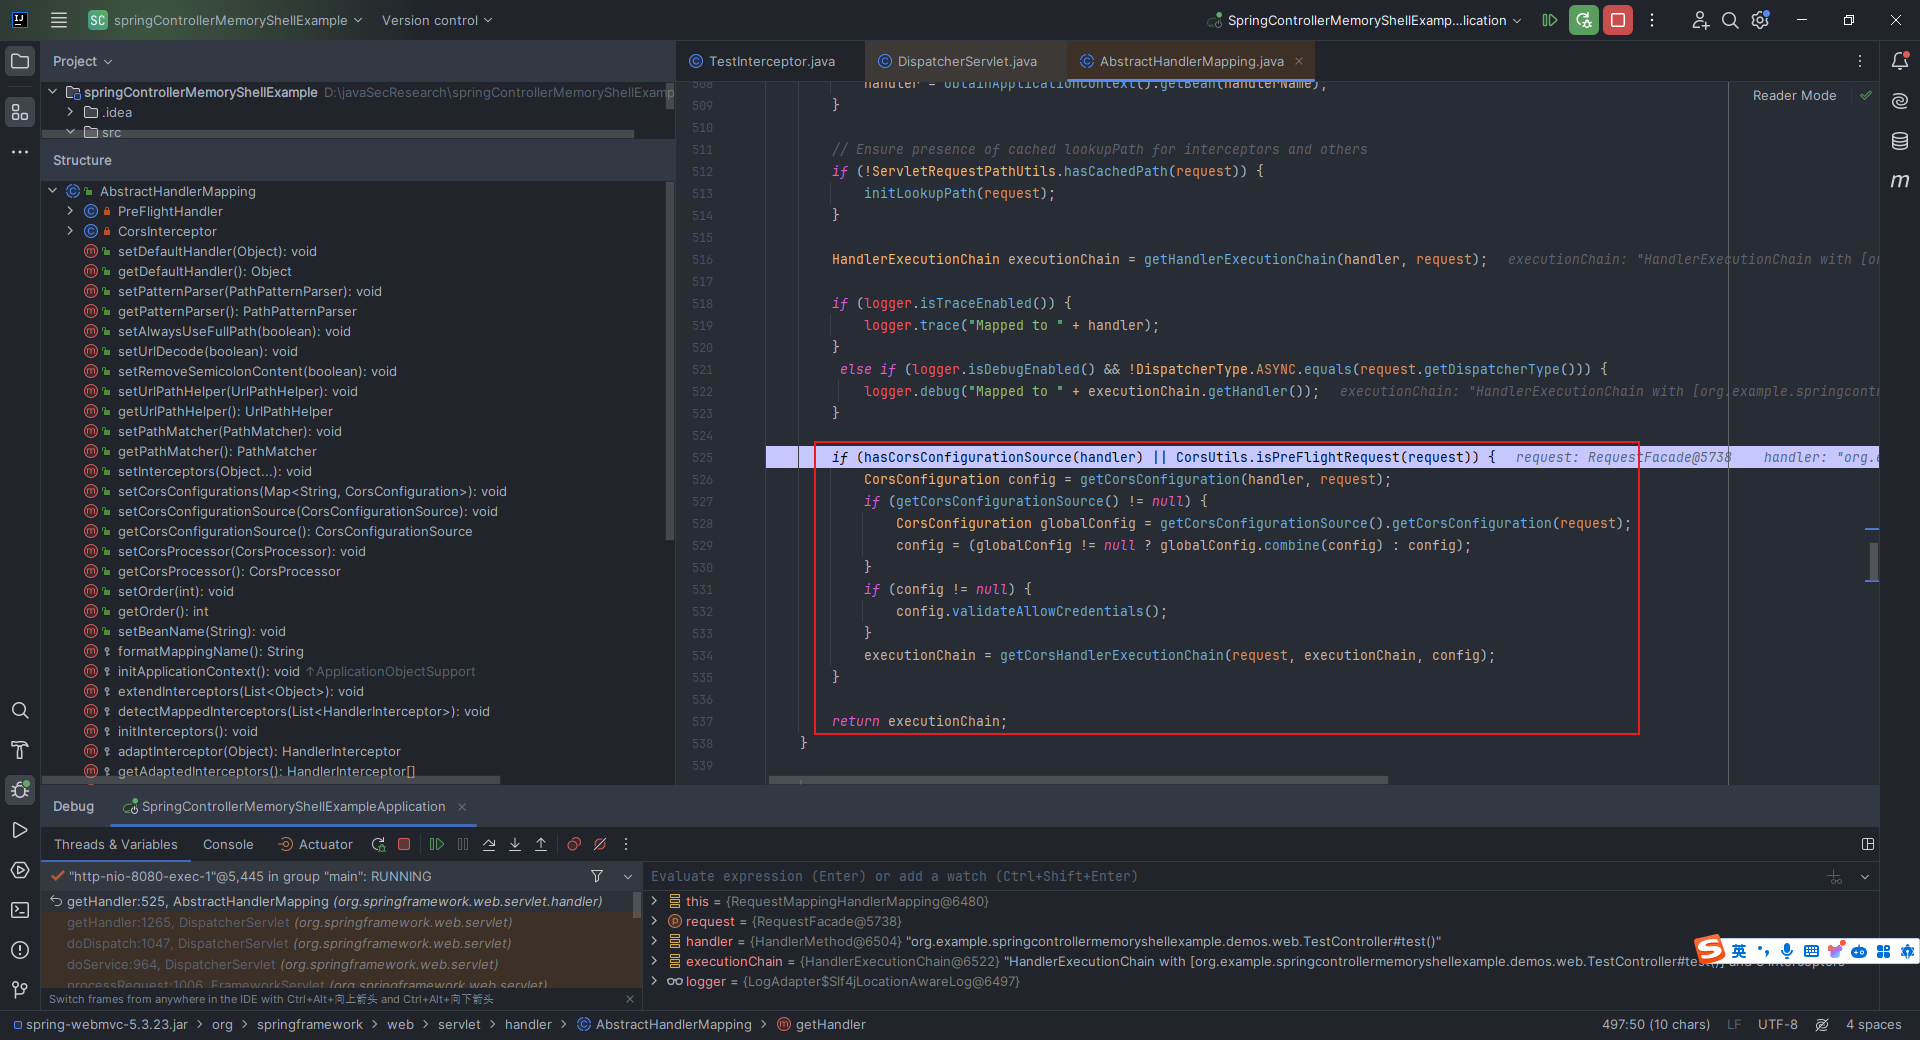Open thread selector dropdown
Viewport: 1920px width, 1040px height.
(x=628, y=876)
